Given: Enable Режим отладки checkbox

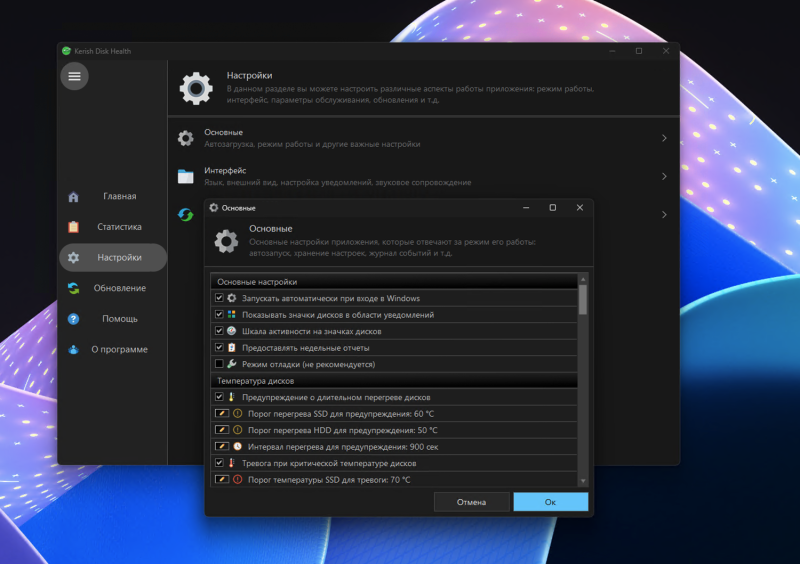Looking at the screenshot, I should point(219,364).
